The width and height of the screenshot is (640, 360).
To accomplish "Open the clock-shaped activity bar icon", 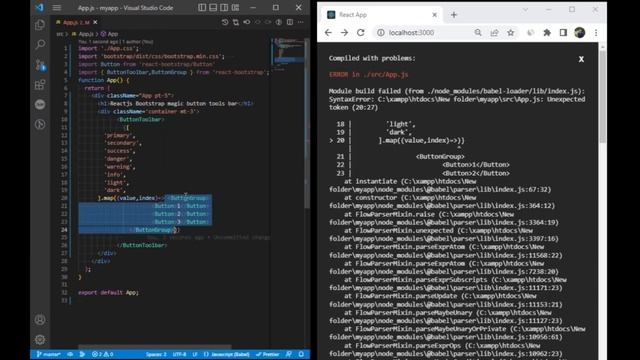I will click(40, 124).
